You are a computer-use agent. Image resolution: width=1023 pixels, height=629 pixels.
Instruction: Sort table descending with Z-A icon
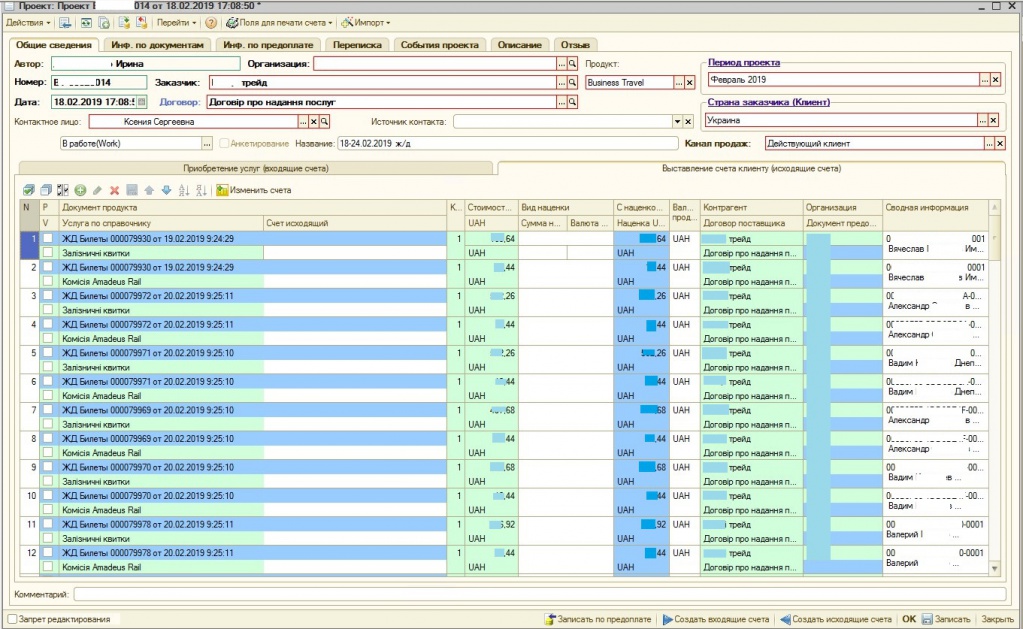click(x=202, y=191)
